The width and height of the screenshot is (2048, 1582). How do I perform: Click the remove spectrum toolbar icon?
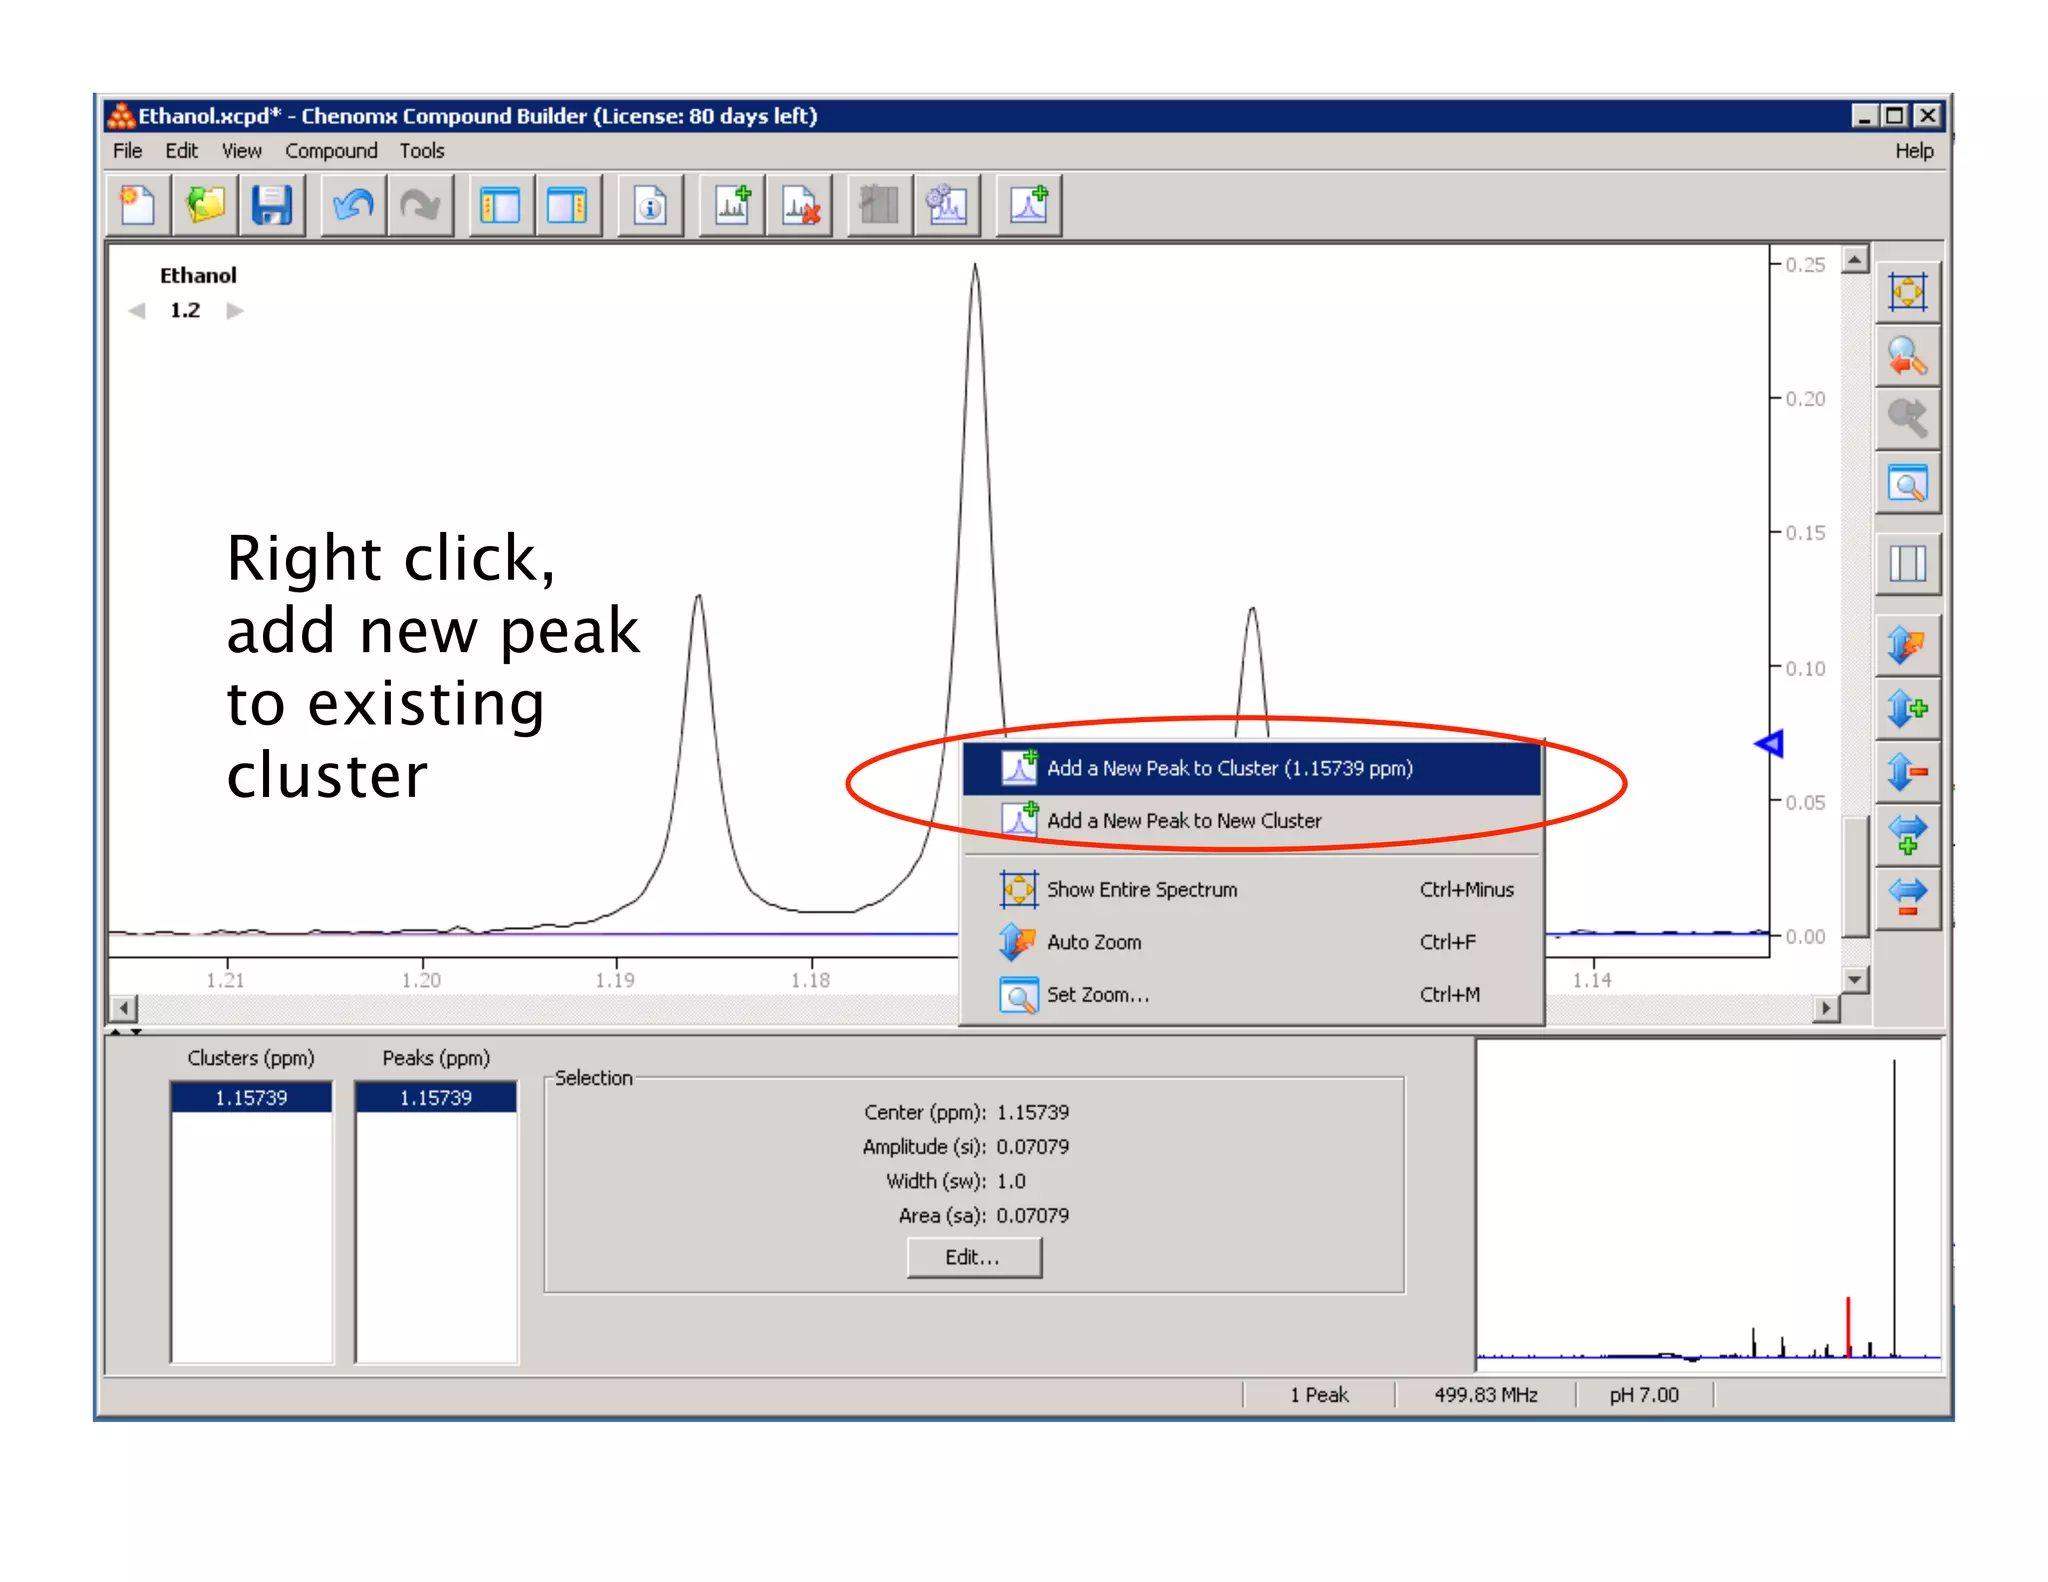click(799, 206)
